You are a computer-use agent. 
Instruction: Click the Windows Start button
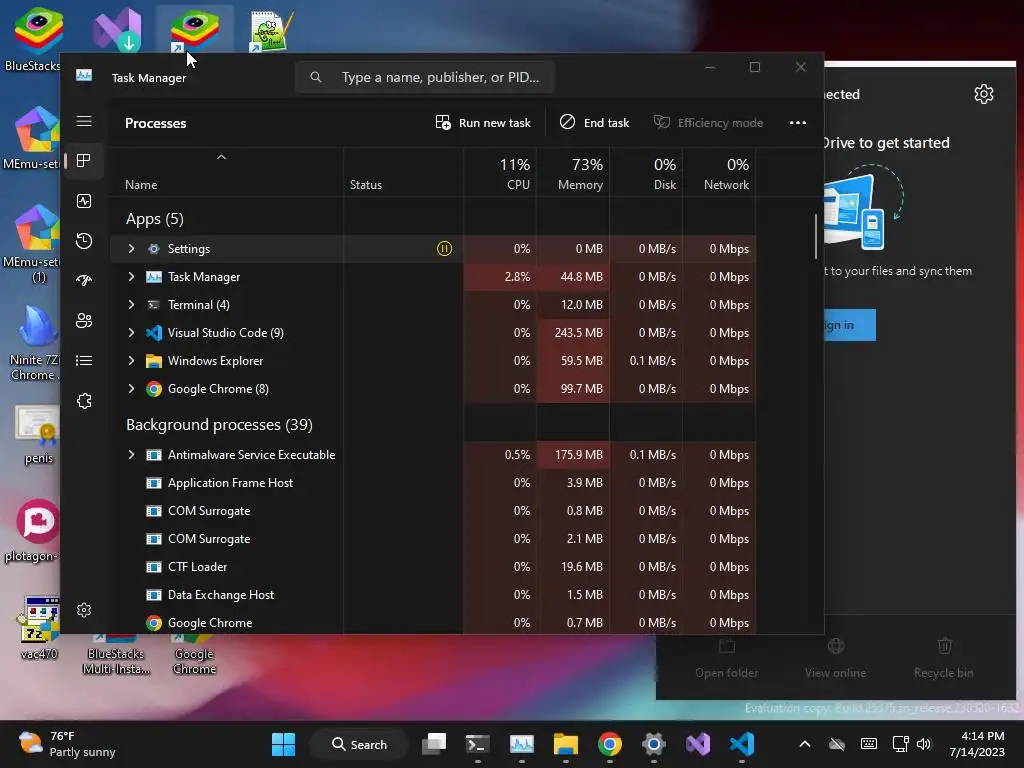click(283, 744)
